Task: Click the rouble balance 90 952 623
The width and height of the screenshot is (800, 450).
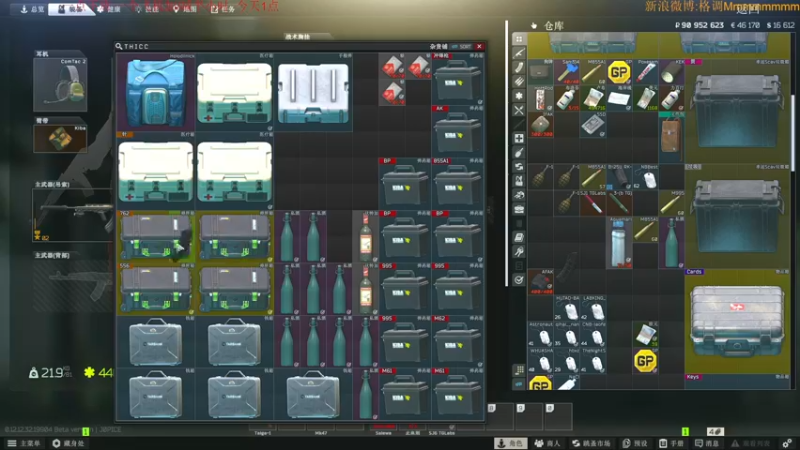Action: [x=699, y=25]
